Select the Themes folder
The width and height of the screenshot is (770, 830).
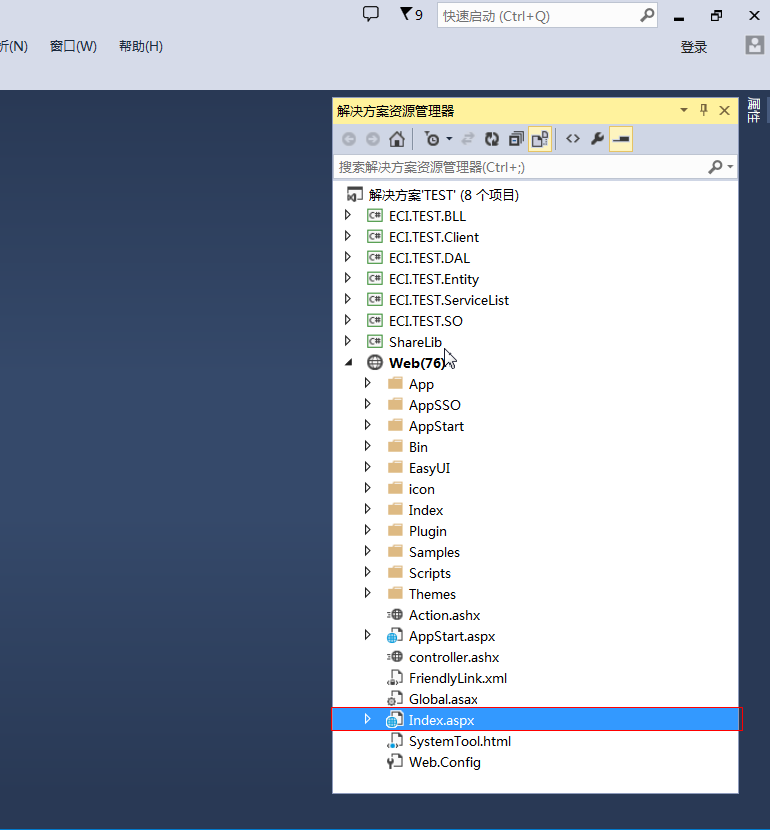pos(432,594)
